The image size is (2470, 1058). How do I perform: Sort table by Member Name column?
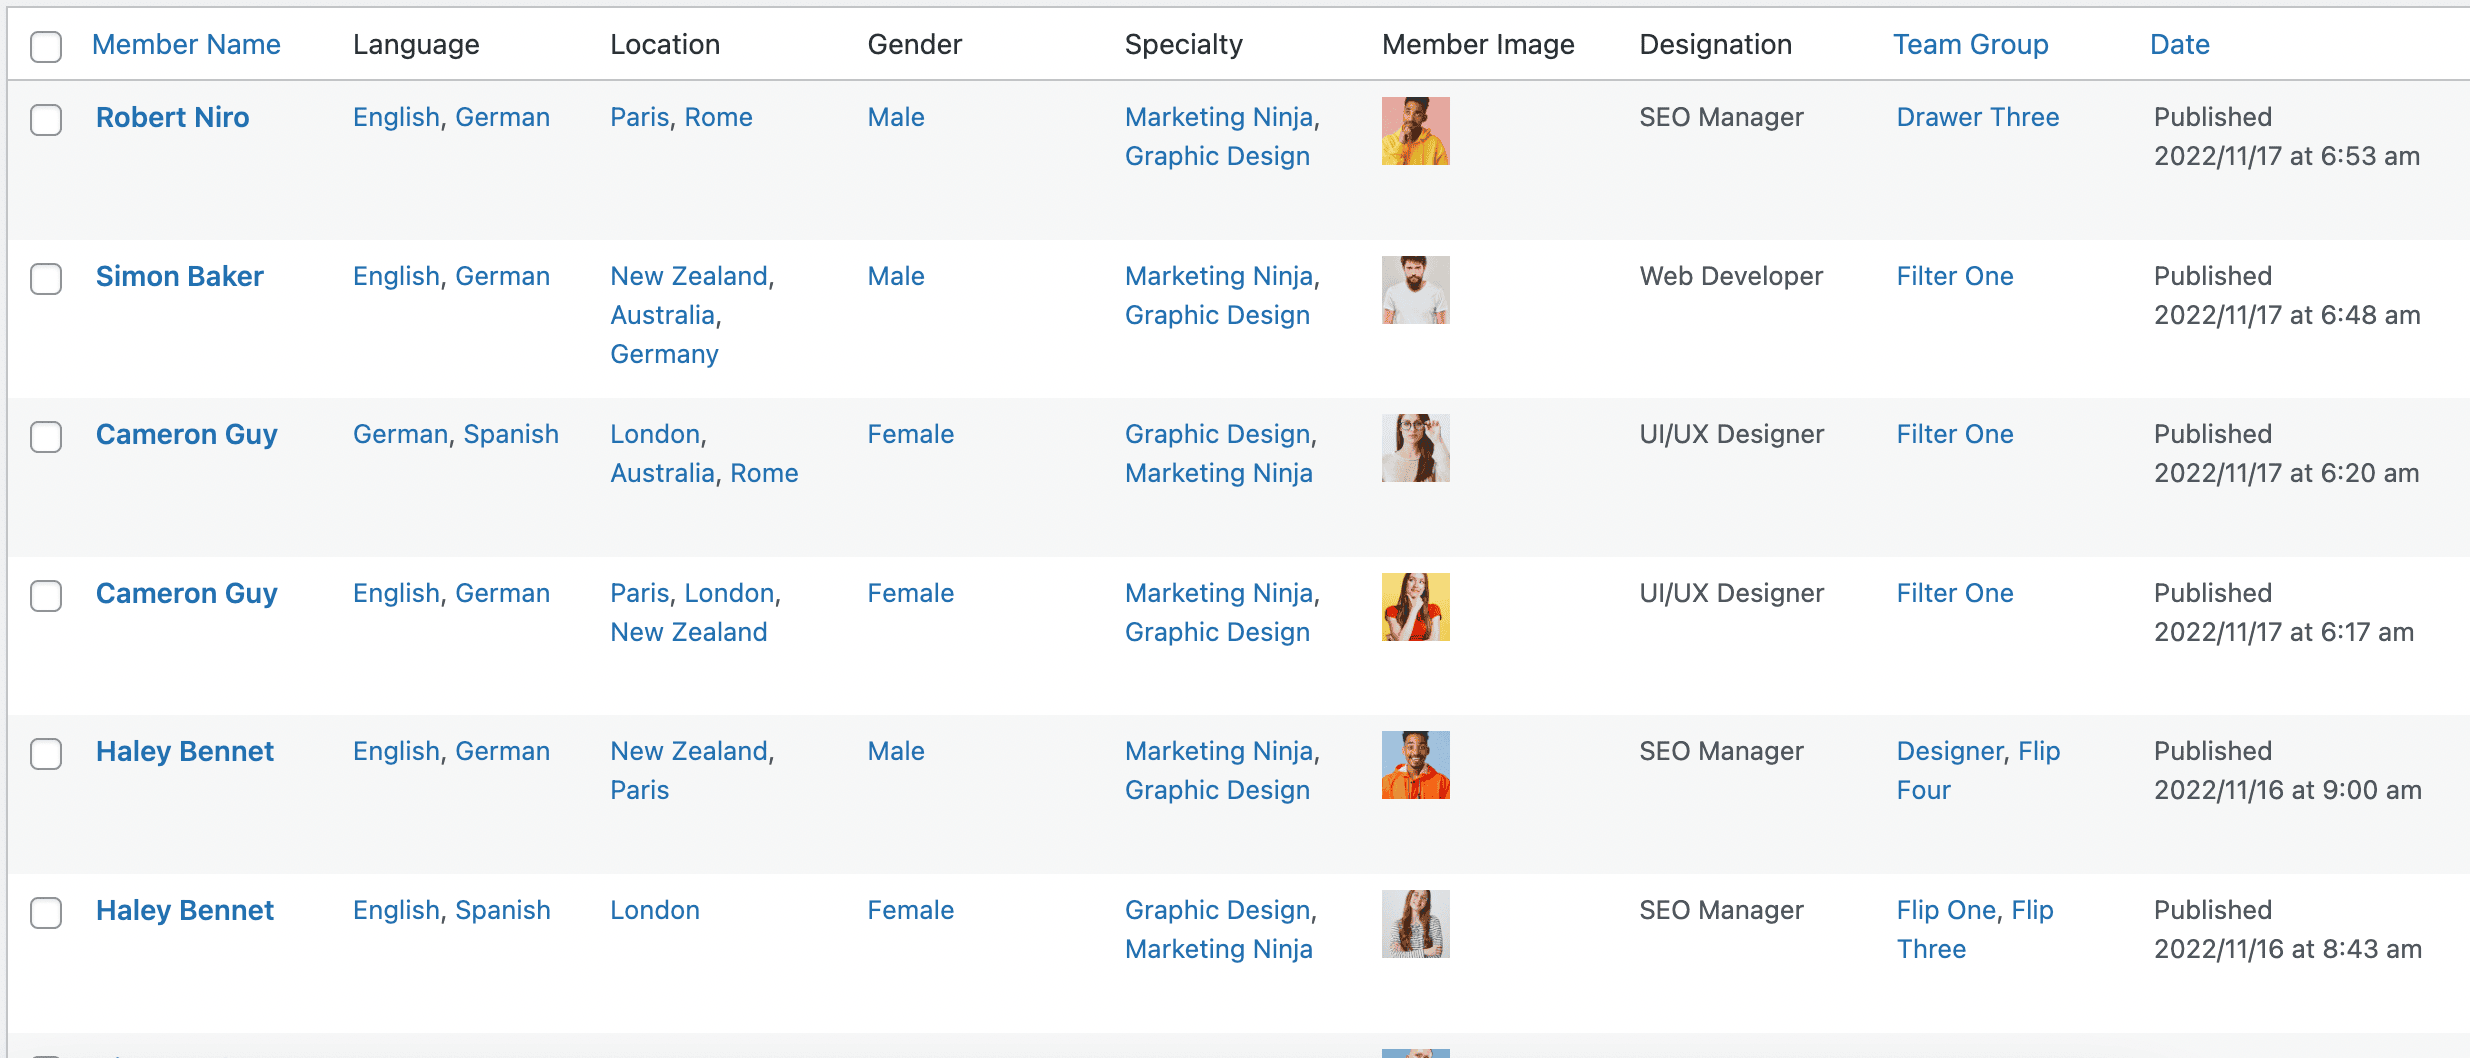click(186, 45)
